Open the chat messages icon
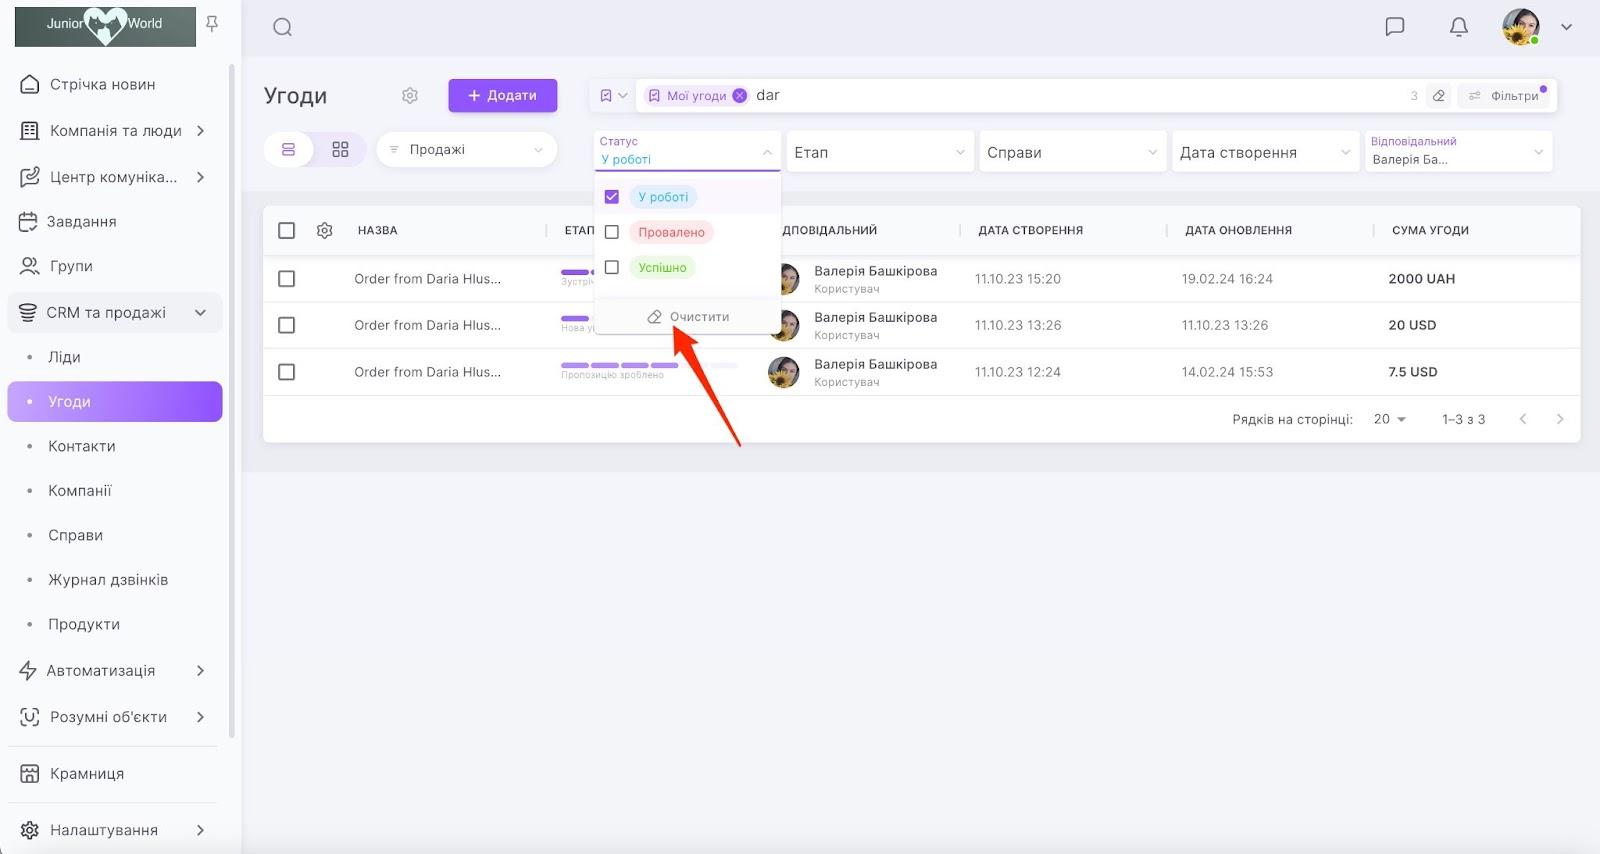 [x=1394, y=27]
